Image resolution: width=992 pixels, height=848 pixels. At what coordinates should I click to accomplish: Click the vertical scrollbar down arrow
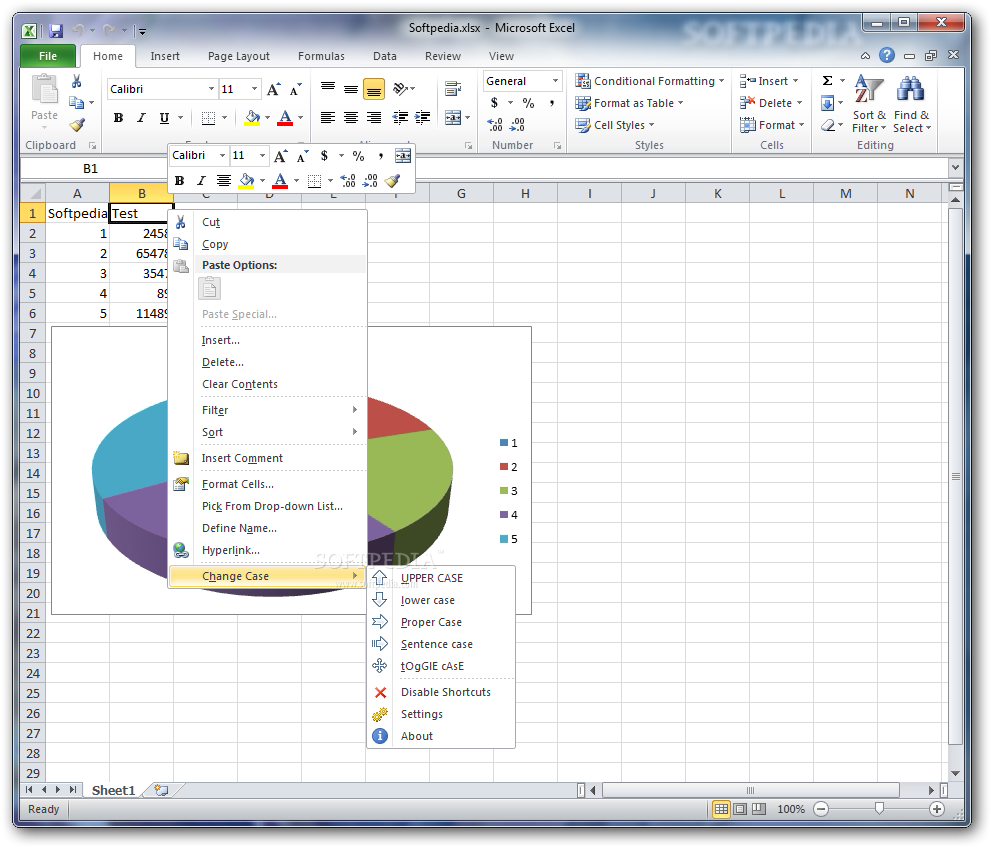pyautogui.click(x=955, y=773)
